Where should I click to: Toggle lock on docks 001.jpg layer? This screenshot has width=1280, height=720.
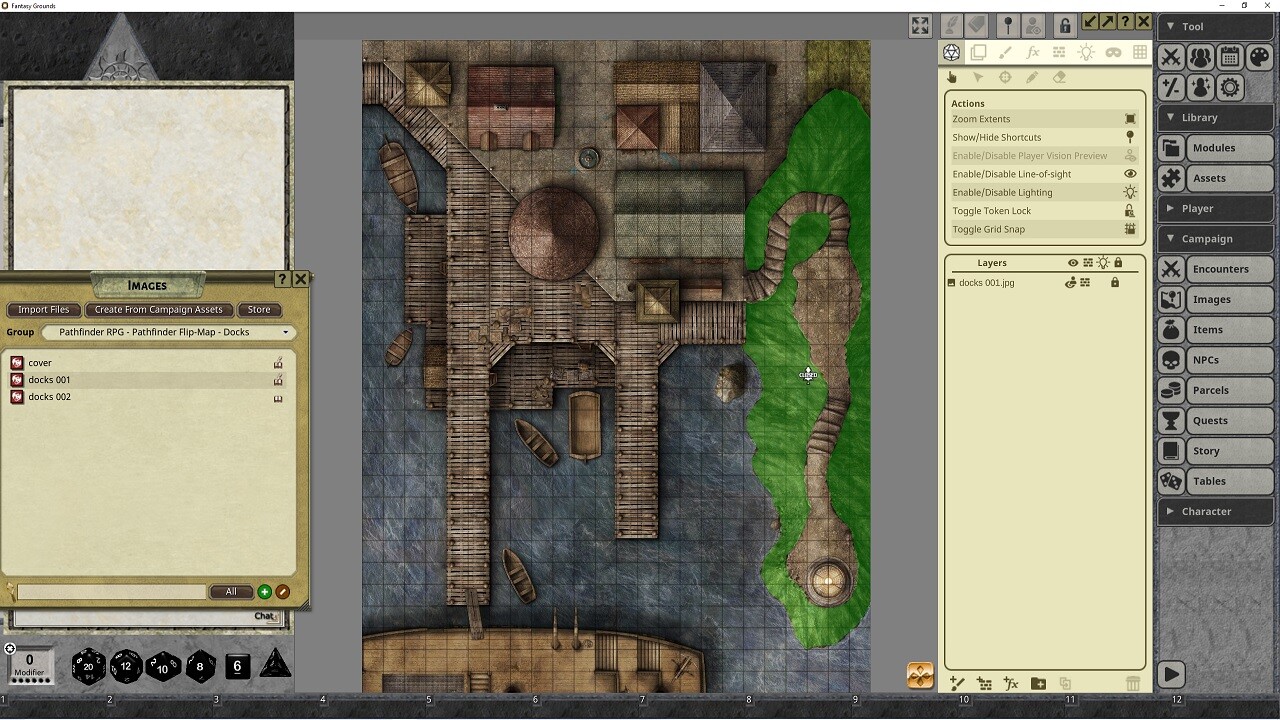click(1115, 283)
